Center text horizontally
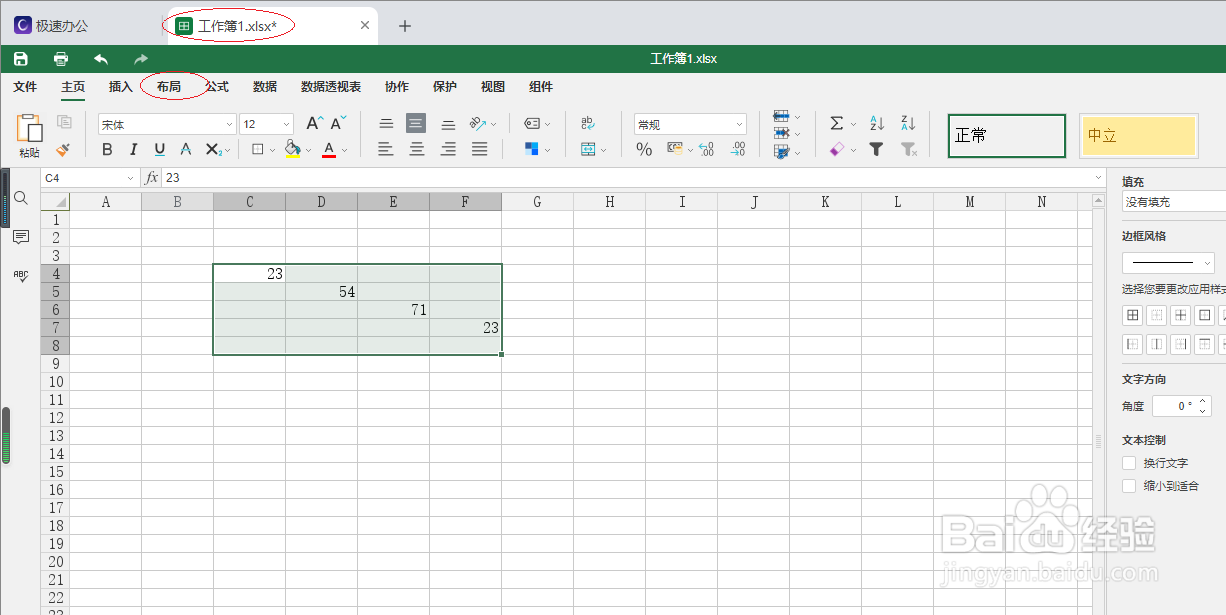The width and height of the screenshot is (1226, 615). (417, 149)
